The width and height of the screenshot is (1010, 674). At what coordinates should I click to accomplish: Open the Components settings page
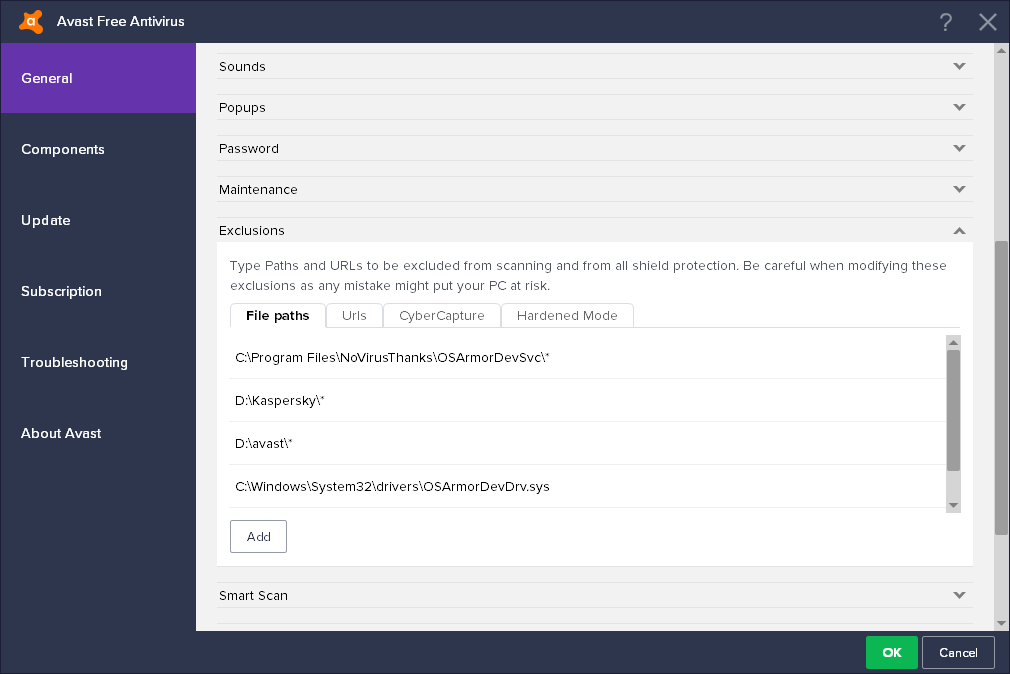63,149
